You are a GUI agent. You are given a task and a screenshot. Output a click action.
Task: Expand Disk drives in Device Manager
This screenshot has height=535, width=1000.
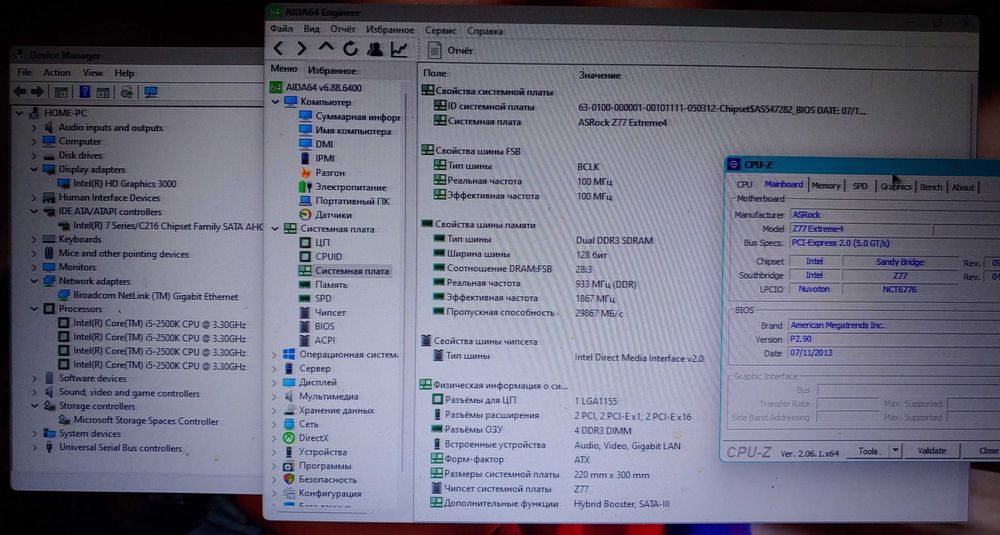click(34, 156)
